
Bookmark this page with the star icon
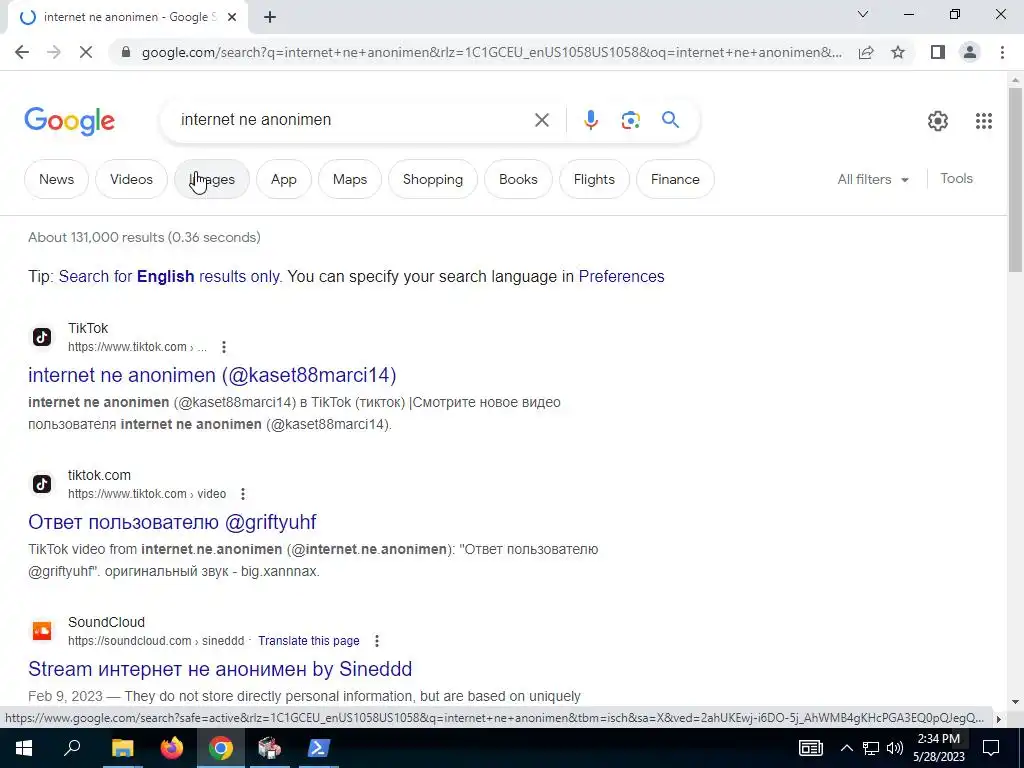pos(898,52)
